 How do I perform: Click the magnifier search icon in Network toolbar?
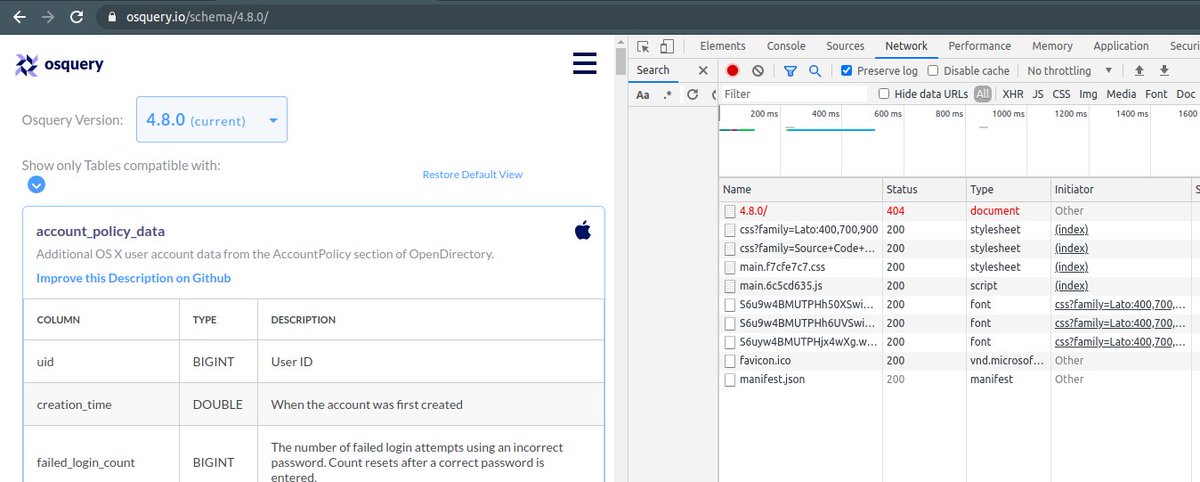point(815,71)
